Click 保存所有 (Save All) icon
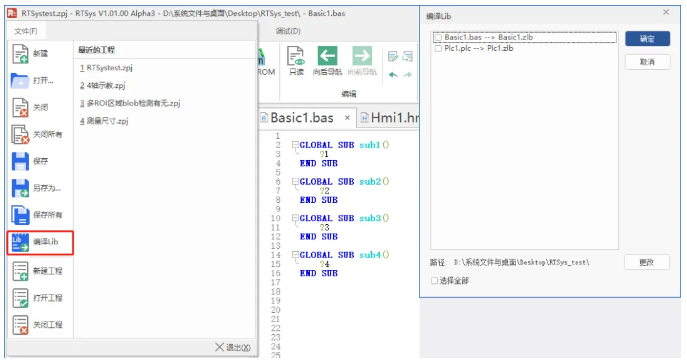 [20, 215]
